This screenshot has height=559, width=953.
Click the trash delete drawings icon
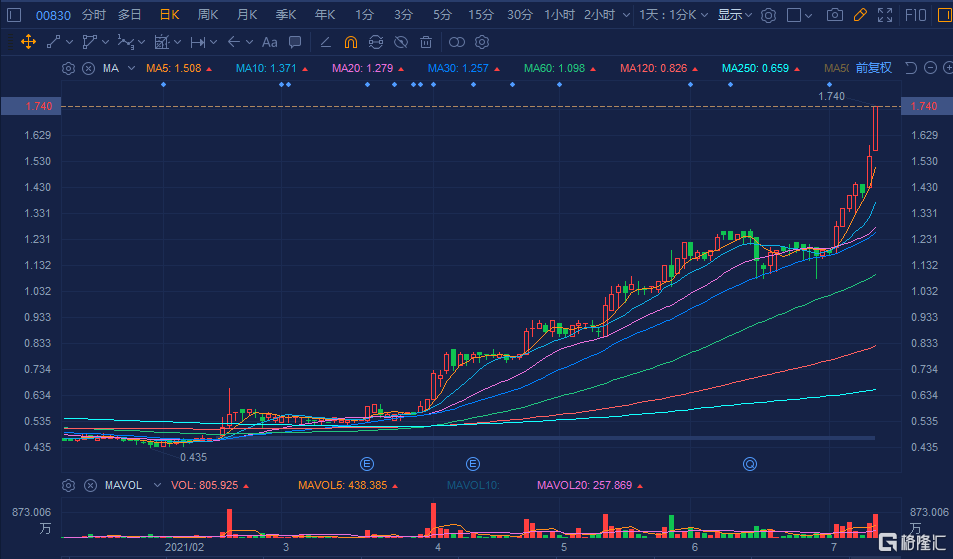point(426,42)
